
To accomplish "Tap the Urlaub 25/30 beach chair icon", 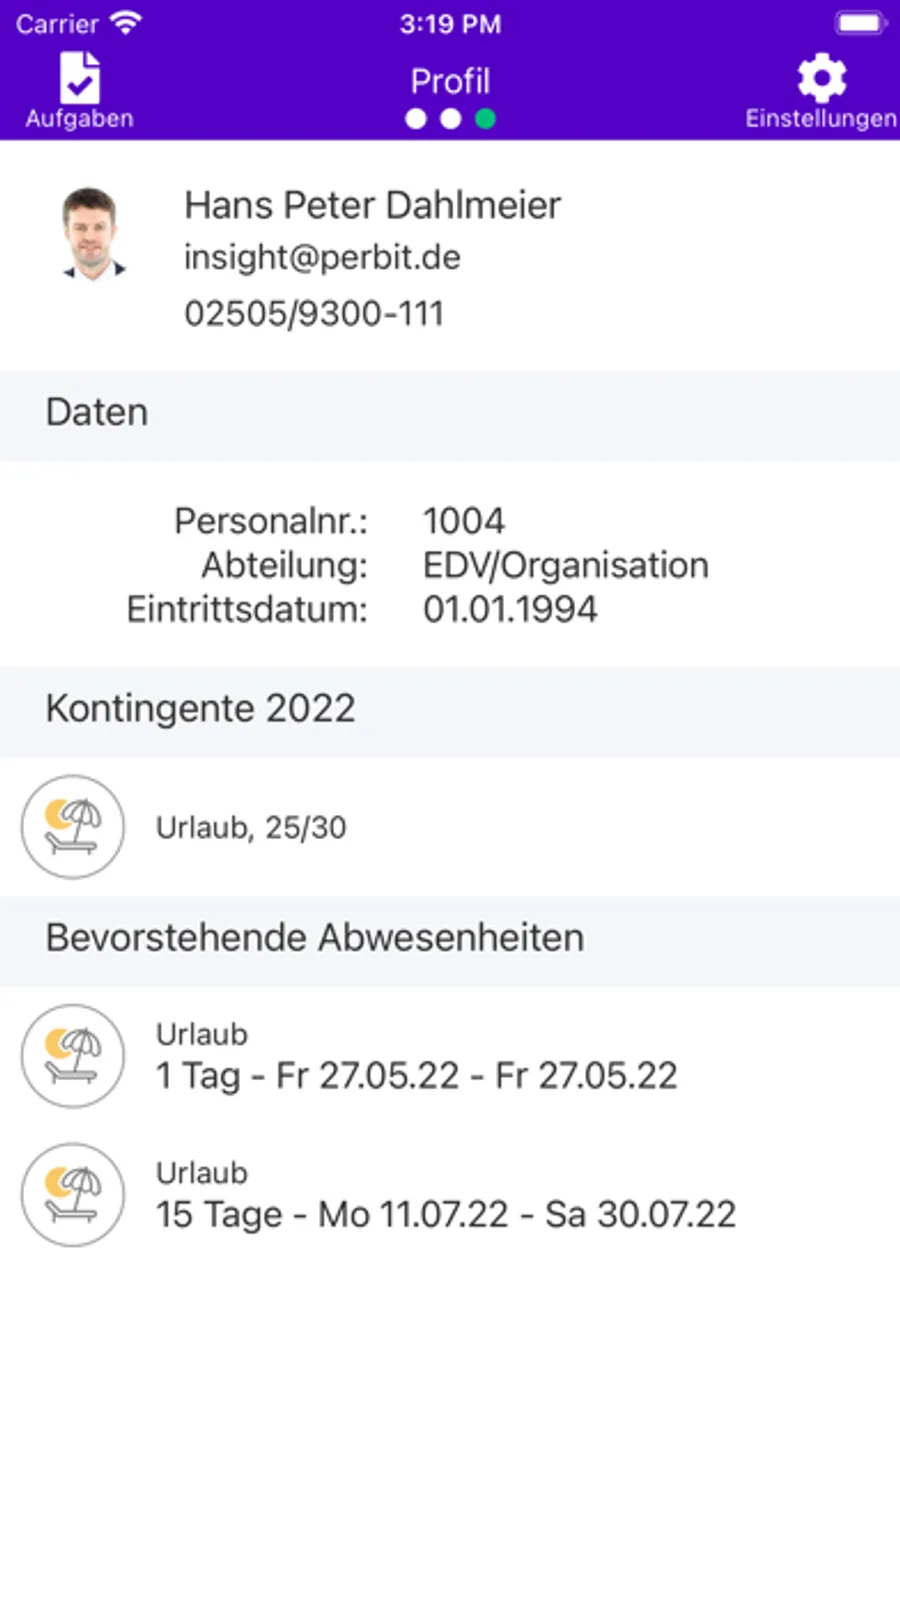I will tap(73, 827).
